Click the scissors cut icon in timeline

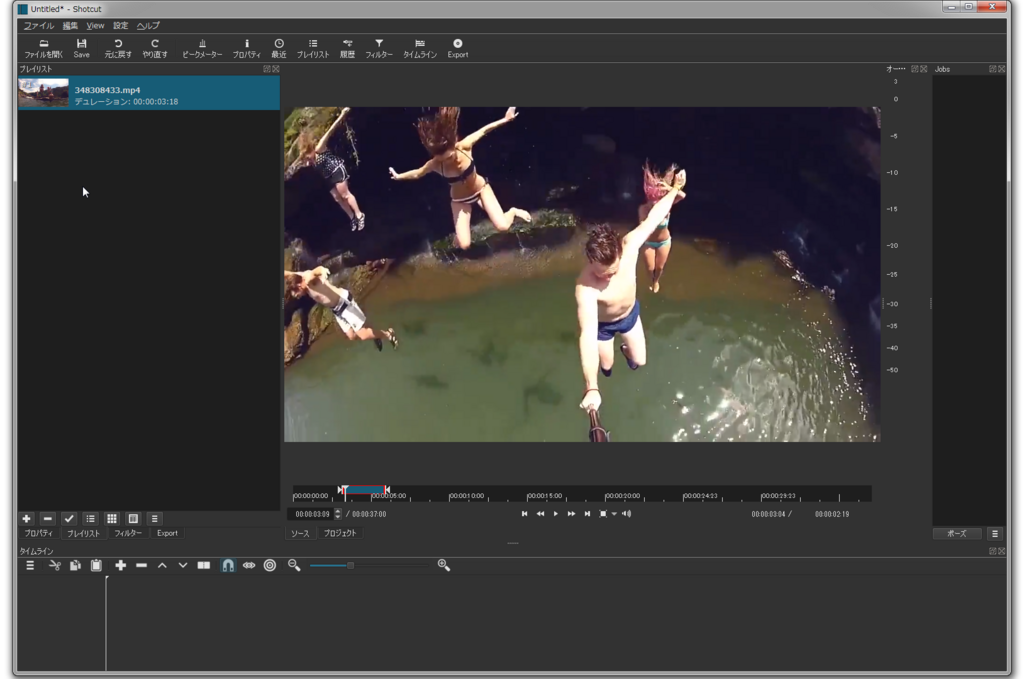[55, 565]
